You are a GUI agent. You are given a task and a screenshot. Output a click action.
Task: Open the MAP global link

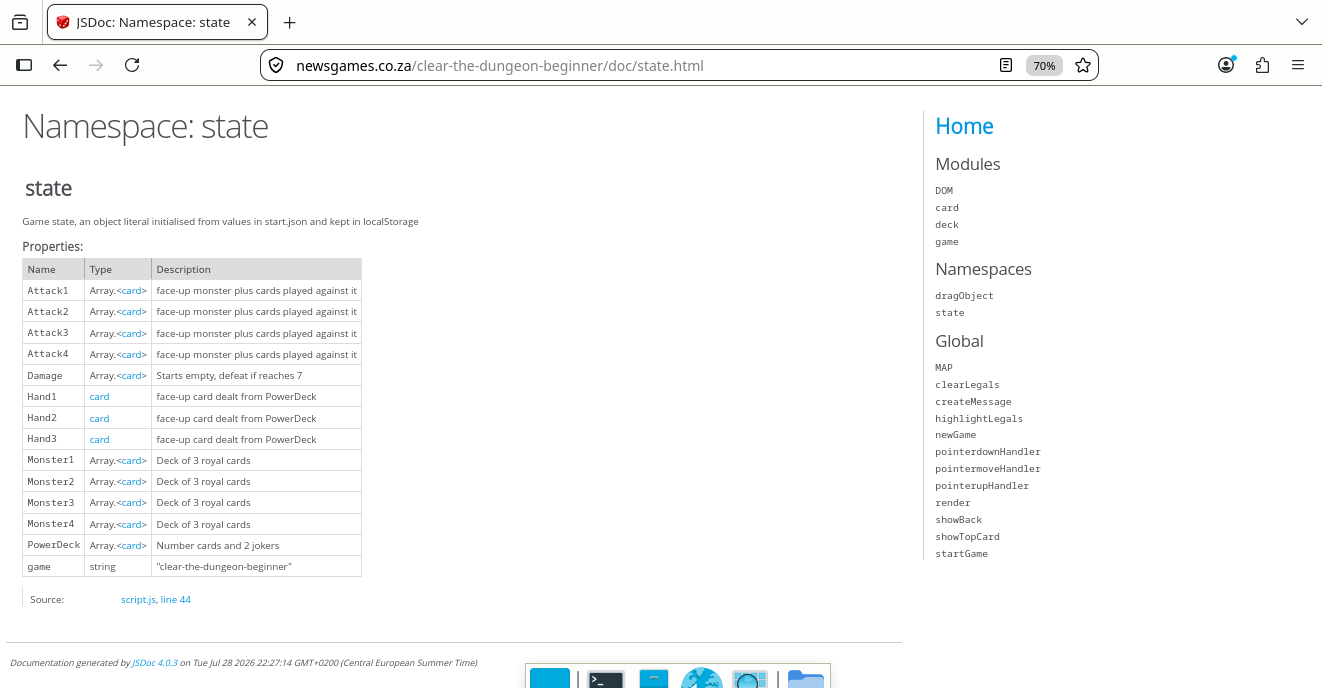(944, 368)
